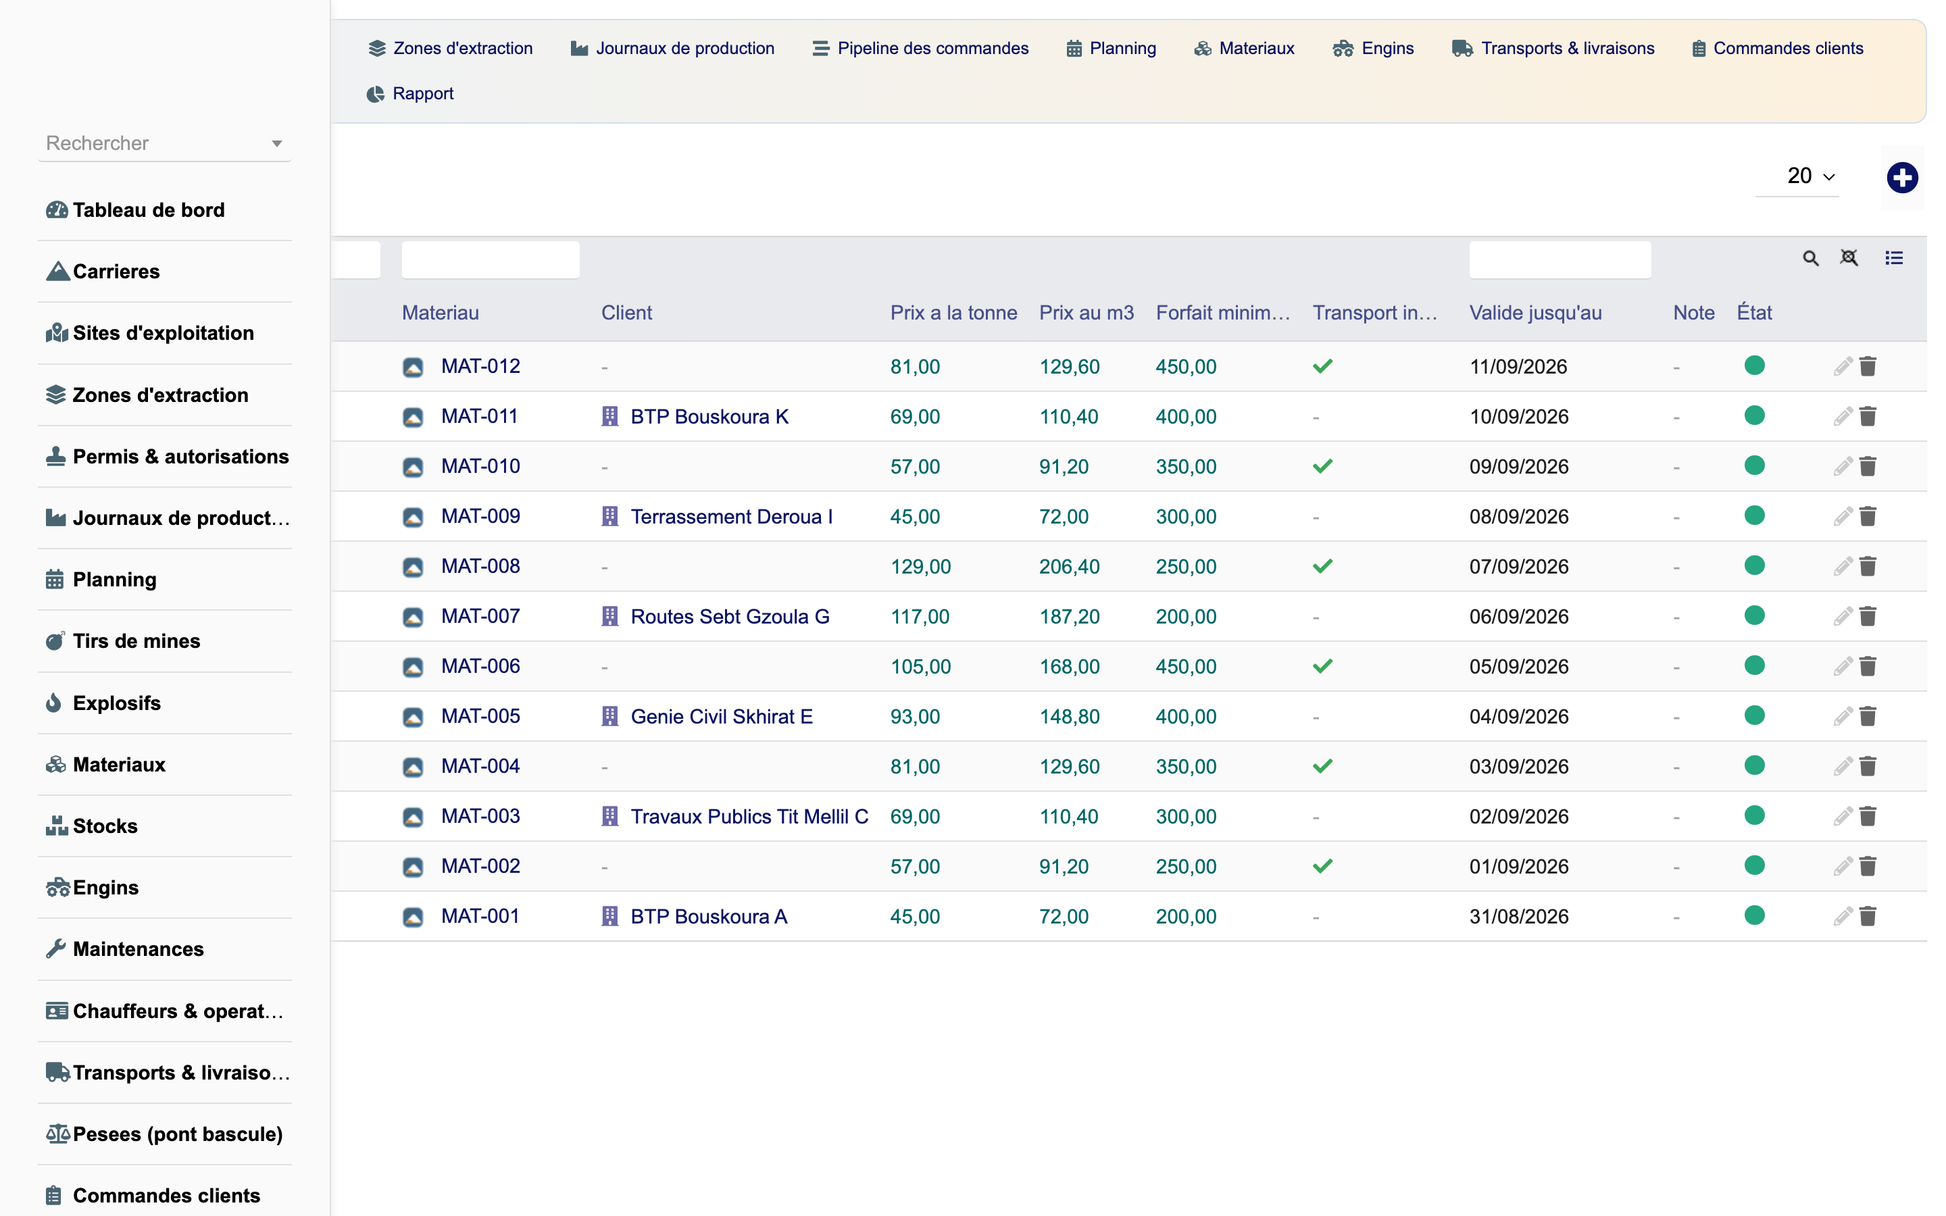1946x1216 pixels.
Task: Open Chauffeurs & operateurs in sidebar
Action: tap(165, 1011)
